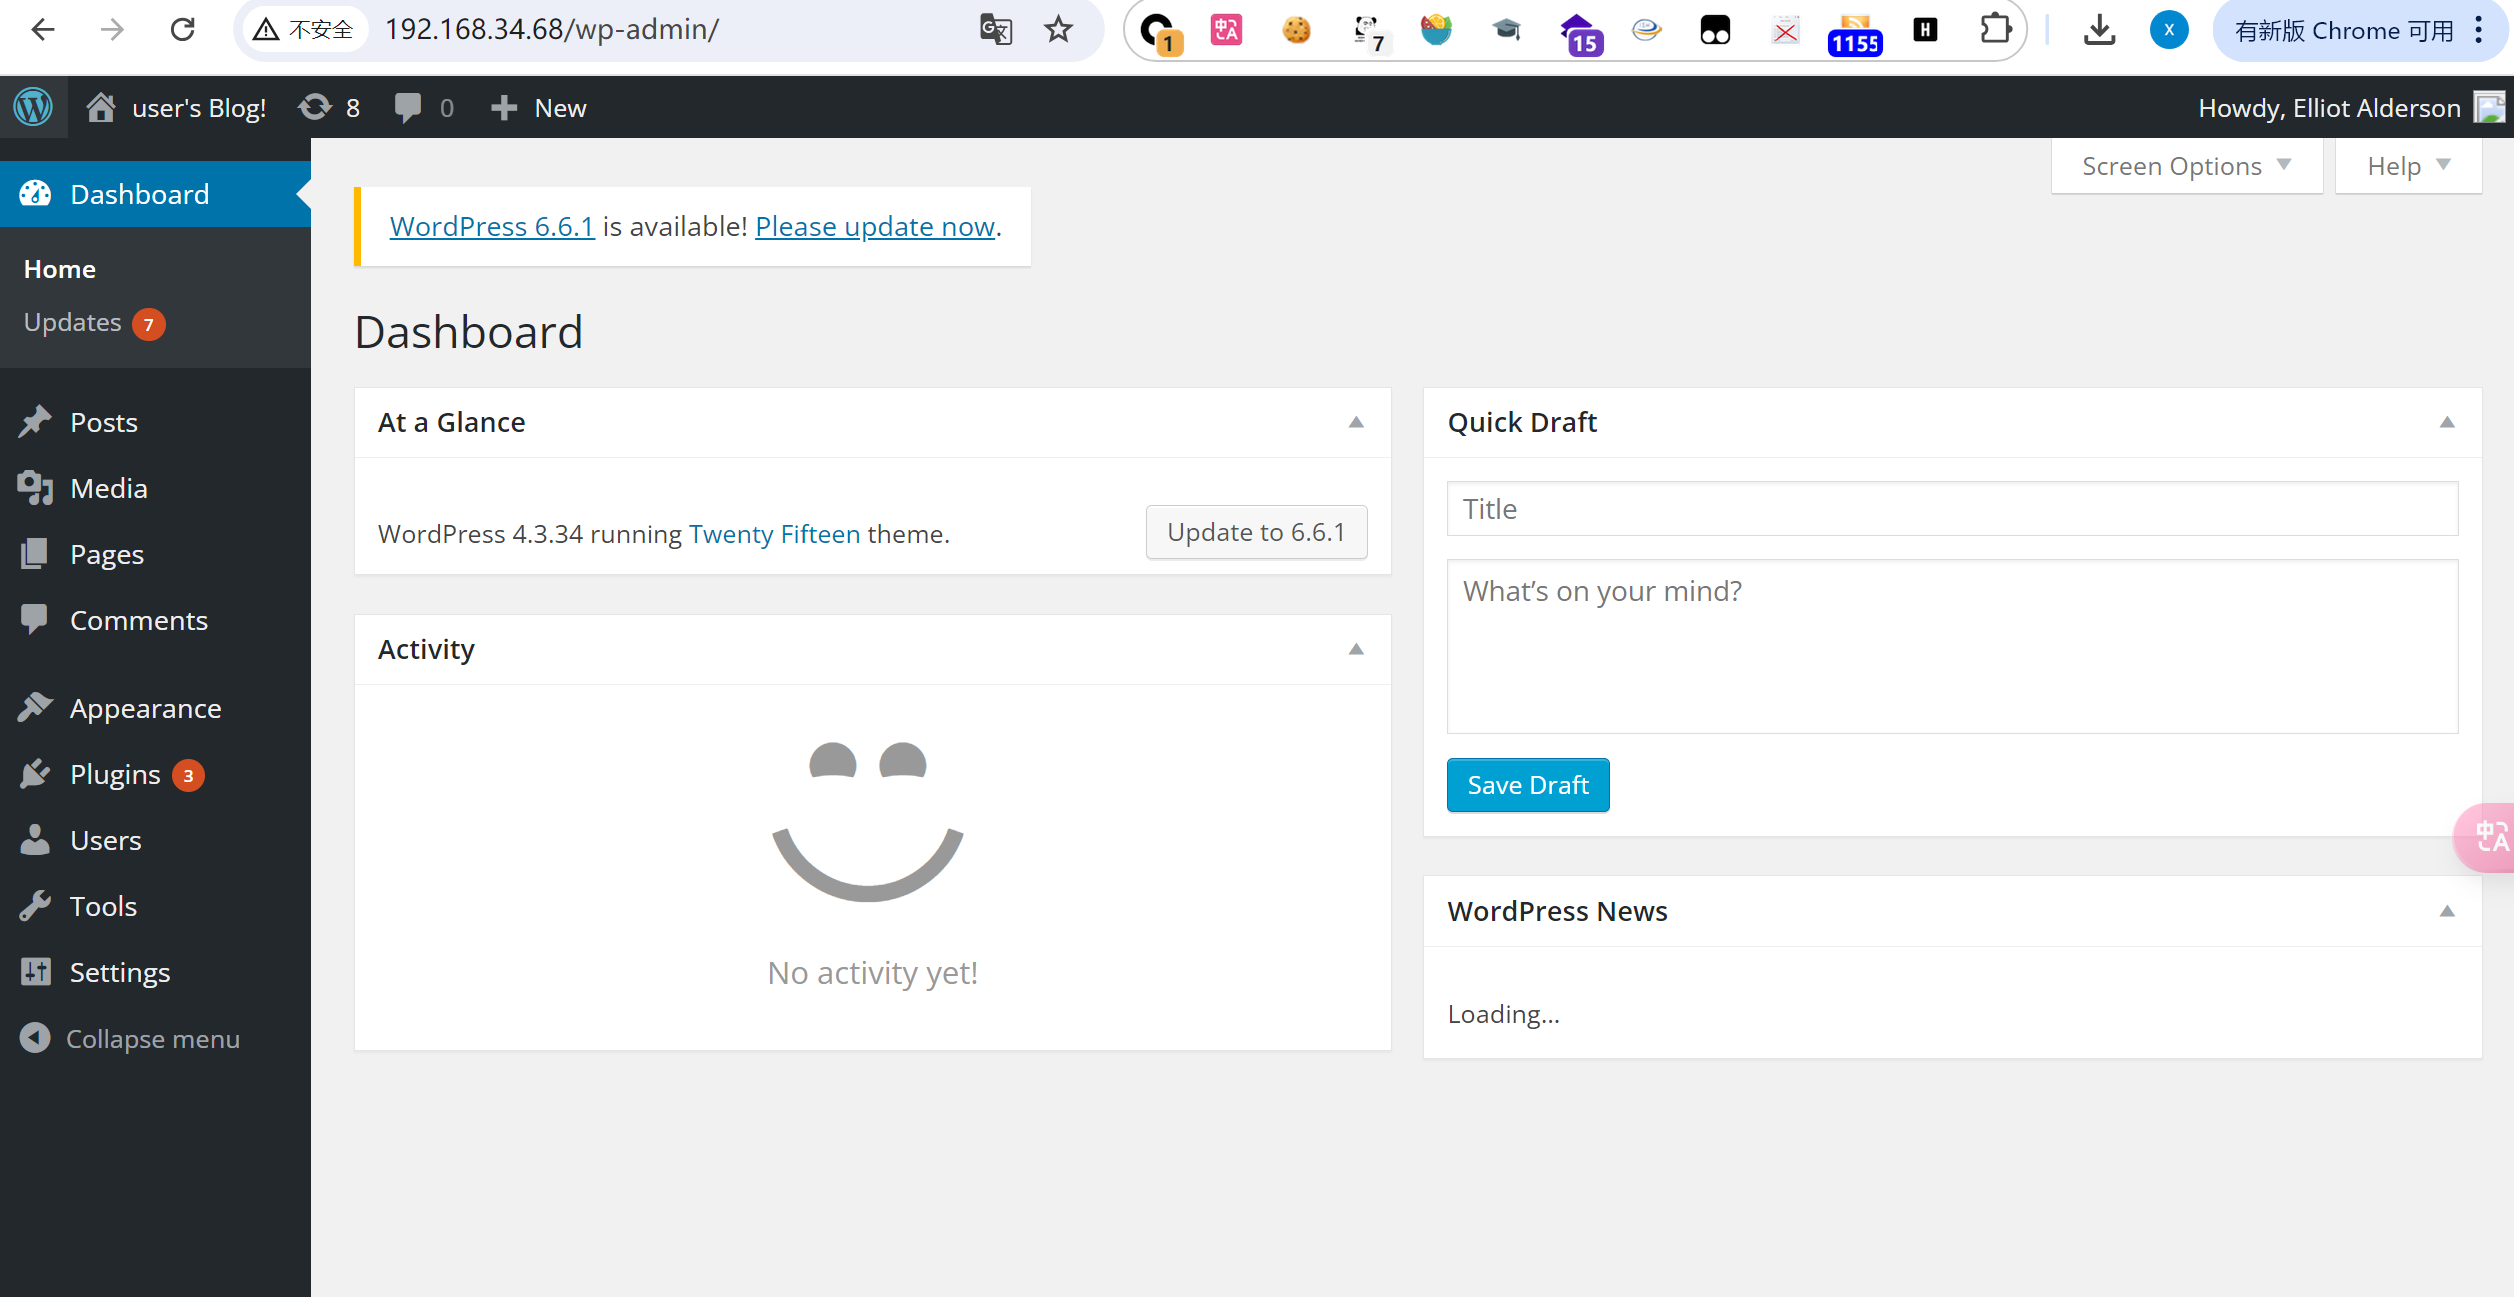Bookmark this page with star icon
Image resolution: width=2514 pixels, height=1297 pixels.
[x=1058, y=30]
